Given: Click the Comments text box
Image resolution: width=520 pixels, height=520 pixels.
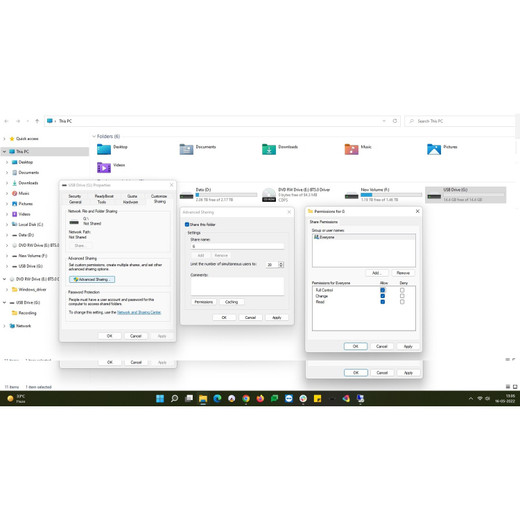Looking at the screenshot, I should [x=237, y=286].
